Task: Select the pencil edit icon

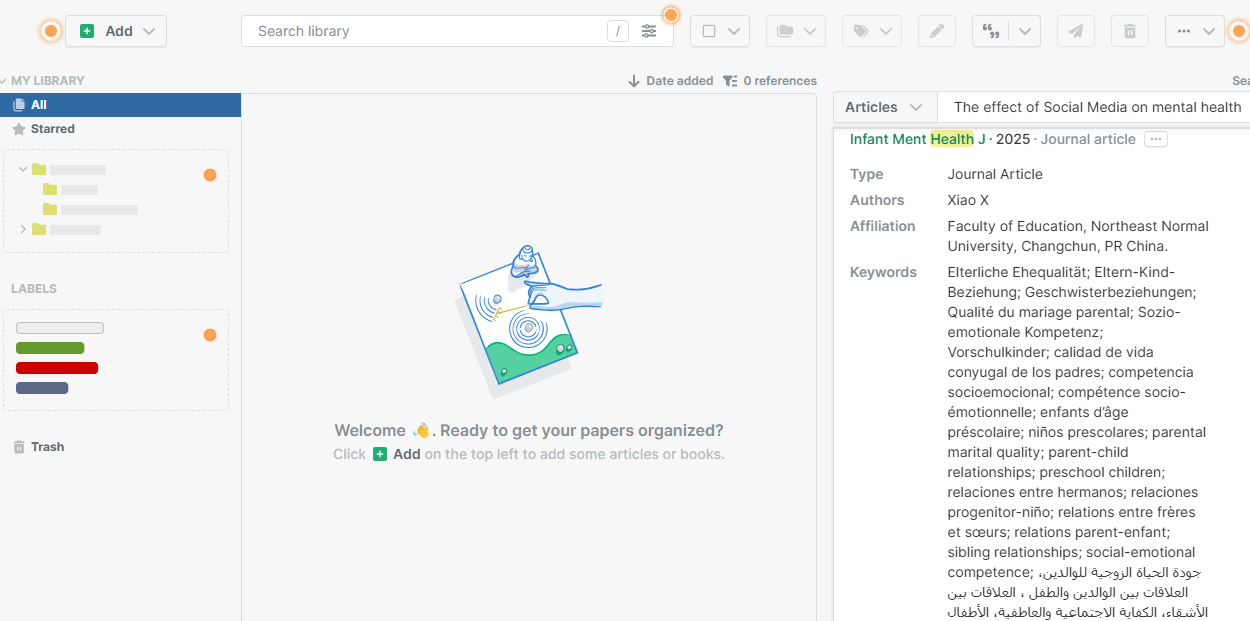Action: [x=936, y=31]
